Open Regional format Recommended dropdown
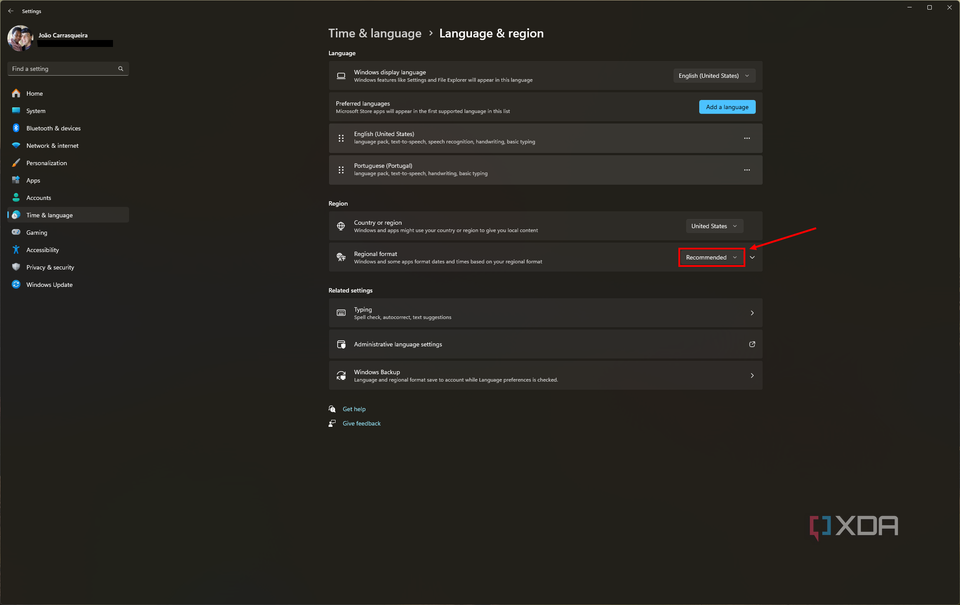This screenshot has height=605, width=960. [x=711, y=257]
